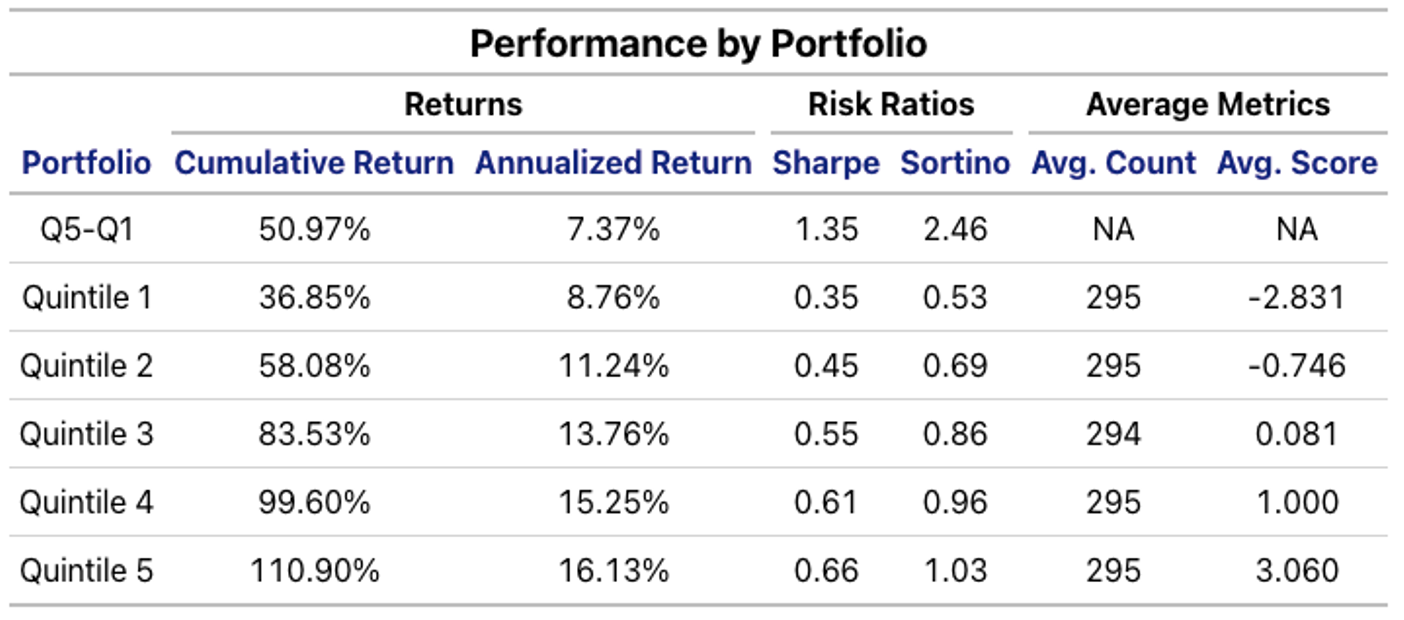
Task: Click the Returns group header
Action: pos(463,104)
